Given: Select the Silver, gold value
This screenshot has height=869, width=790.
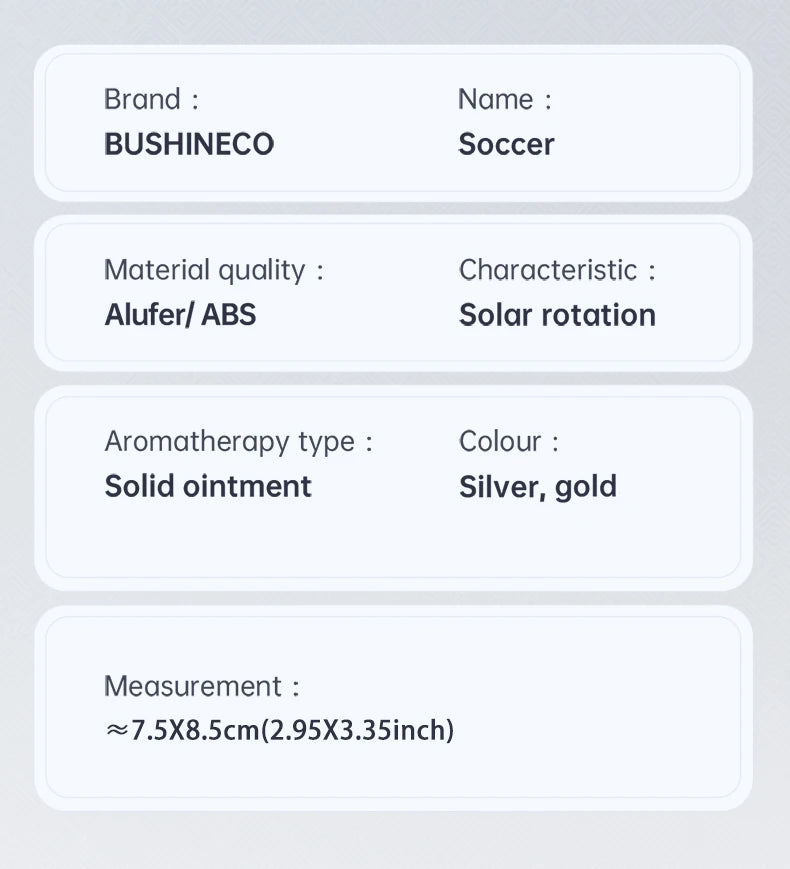Looking at the screenshot, I should 538,487.
